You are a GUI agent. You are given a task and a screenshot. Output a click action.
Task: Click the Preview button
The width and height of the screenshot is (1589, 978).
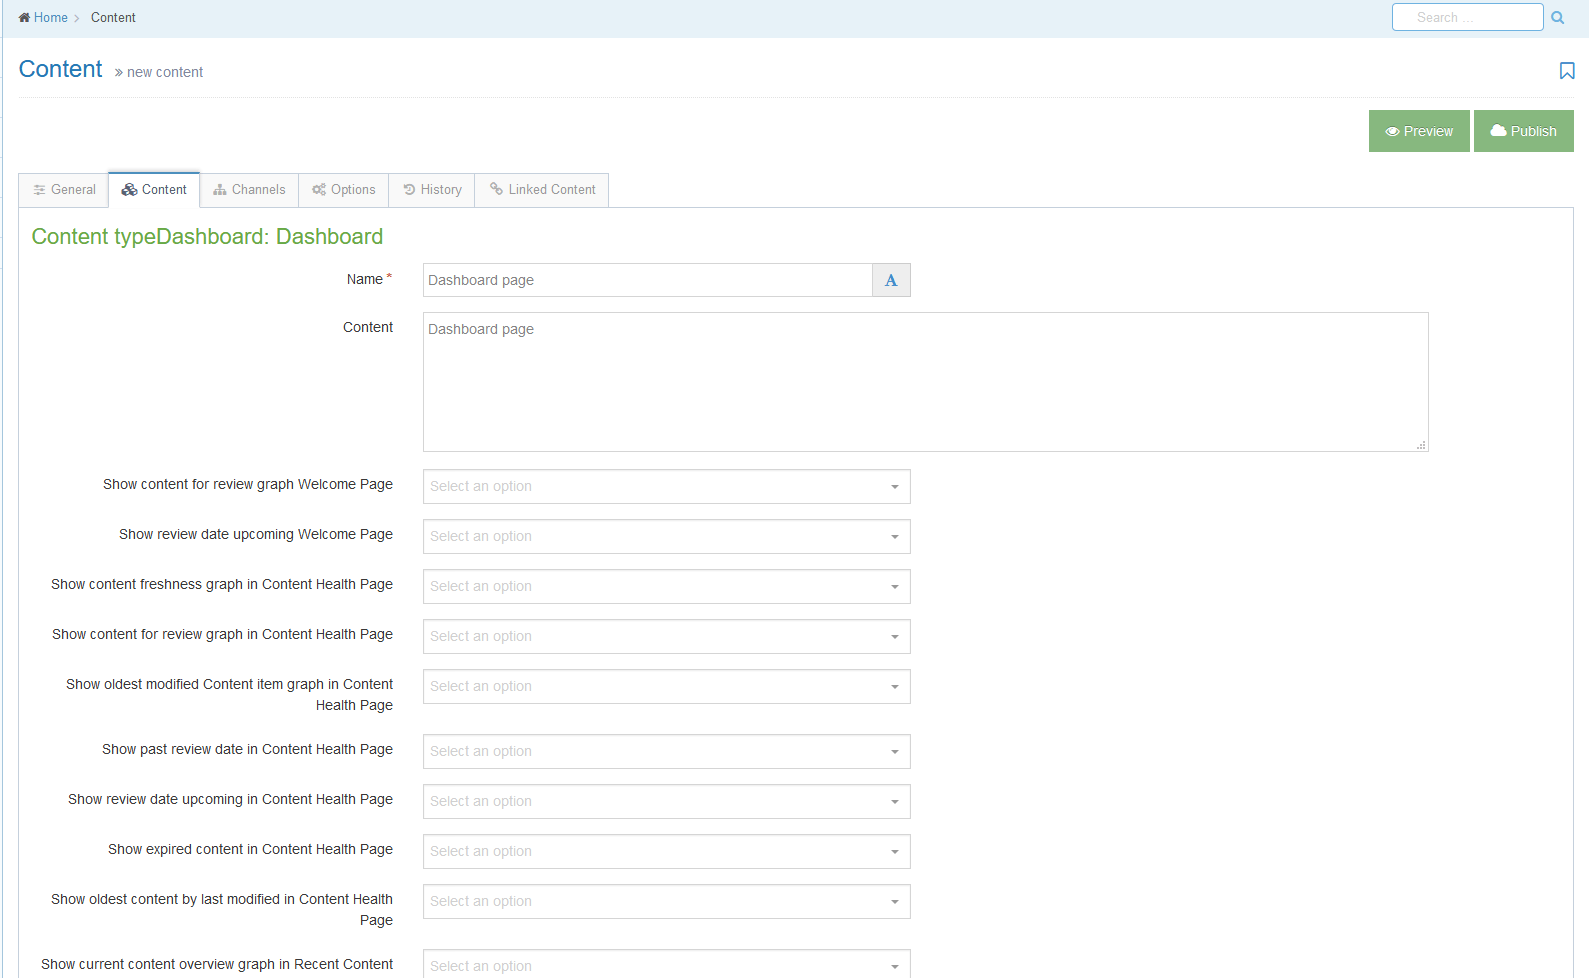click(1419, 131)
